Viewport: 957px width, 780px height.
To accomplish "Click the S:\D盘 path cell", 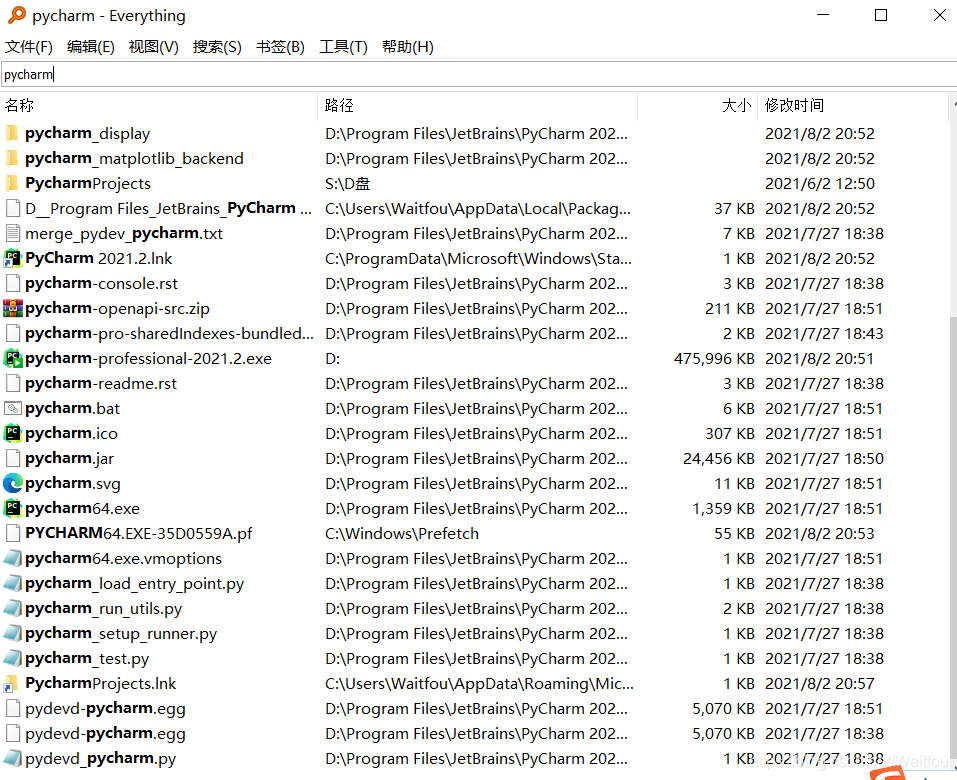I will 347,184.
